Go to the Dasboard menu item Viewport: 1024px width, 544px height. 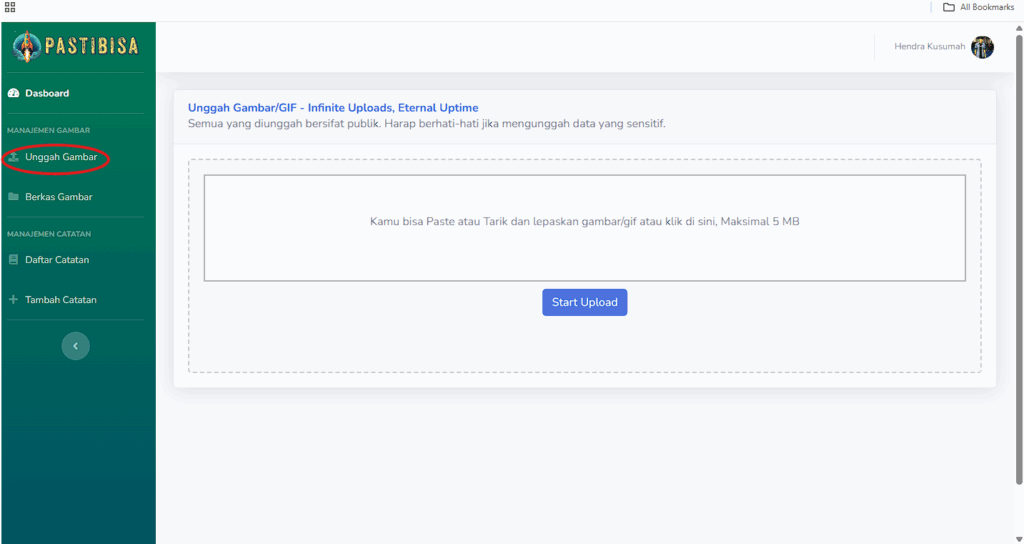pos(76,93)
